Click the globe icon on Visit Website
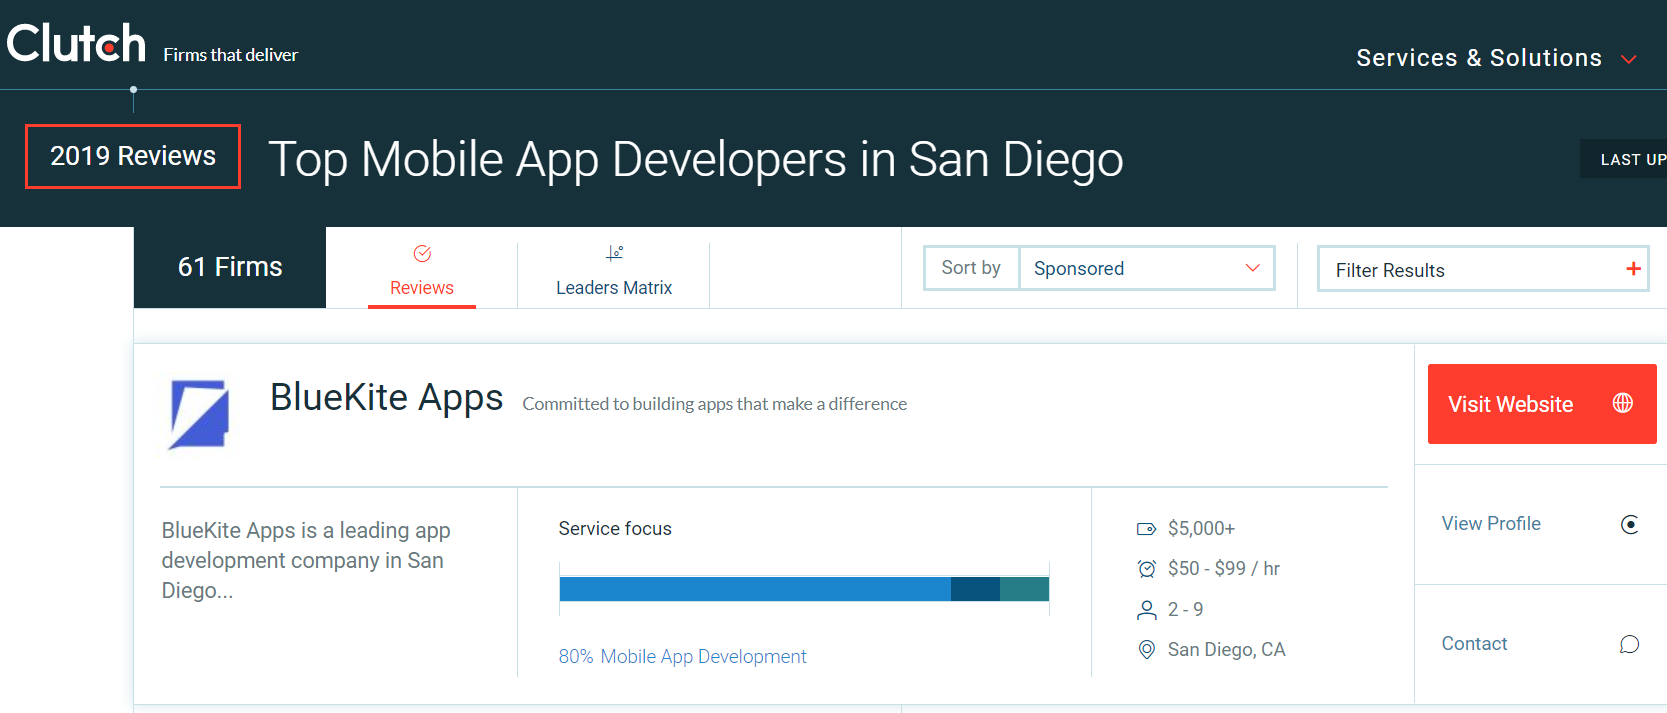Viewport: 1667px width, 713px height. click(1623, 403)
